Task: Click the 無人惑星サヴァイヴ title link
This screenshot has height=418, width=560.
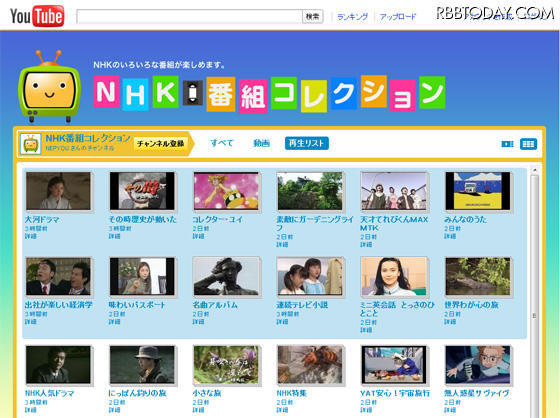Action: (x=477, y=393)
